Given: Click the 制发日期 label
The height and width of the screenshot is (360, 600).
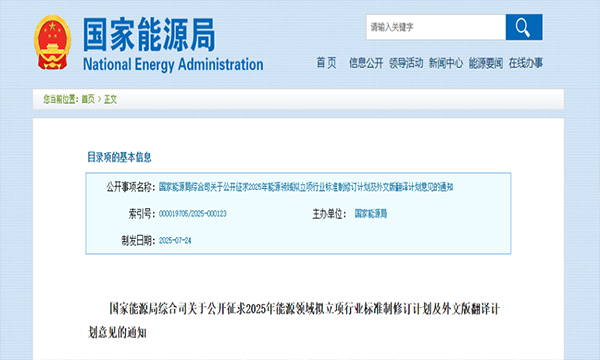Looking at the screenshot, I should coord(138,241).
